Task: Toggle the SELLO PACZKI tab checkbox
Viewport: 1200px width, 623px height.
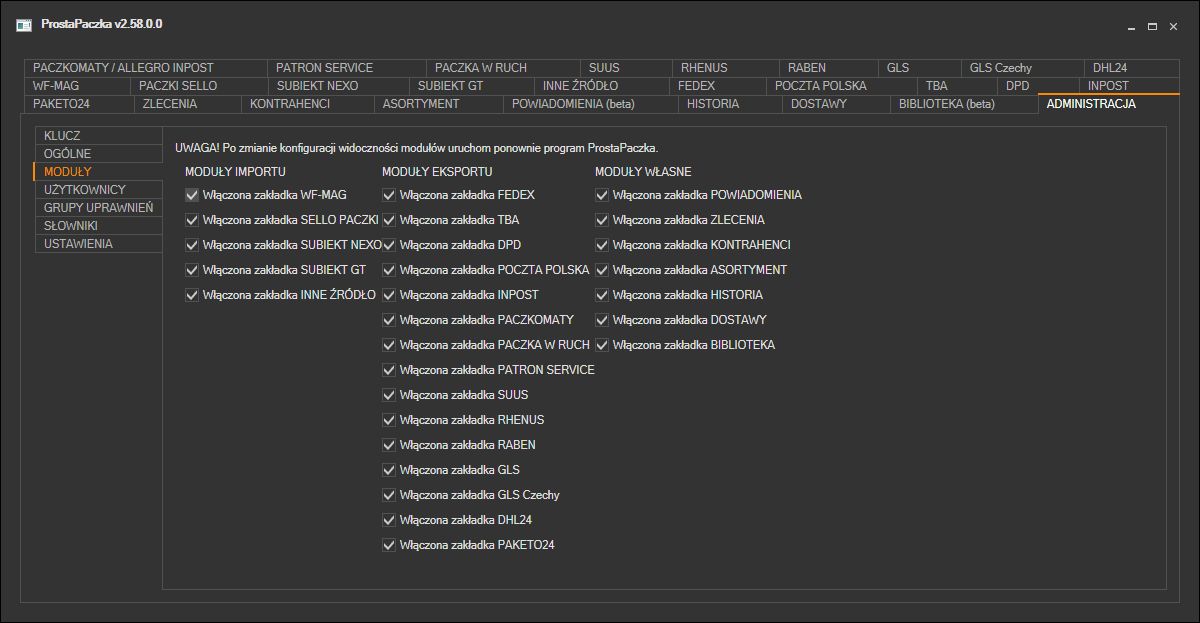Action: [192, 220]
